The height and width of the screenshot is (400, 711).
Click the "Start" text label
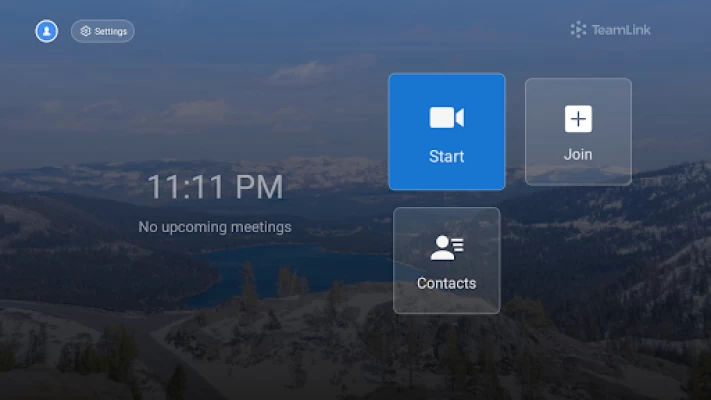(446, 157)
